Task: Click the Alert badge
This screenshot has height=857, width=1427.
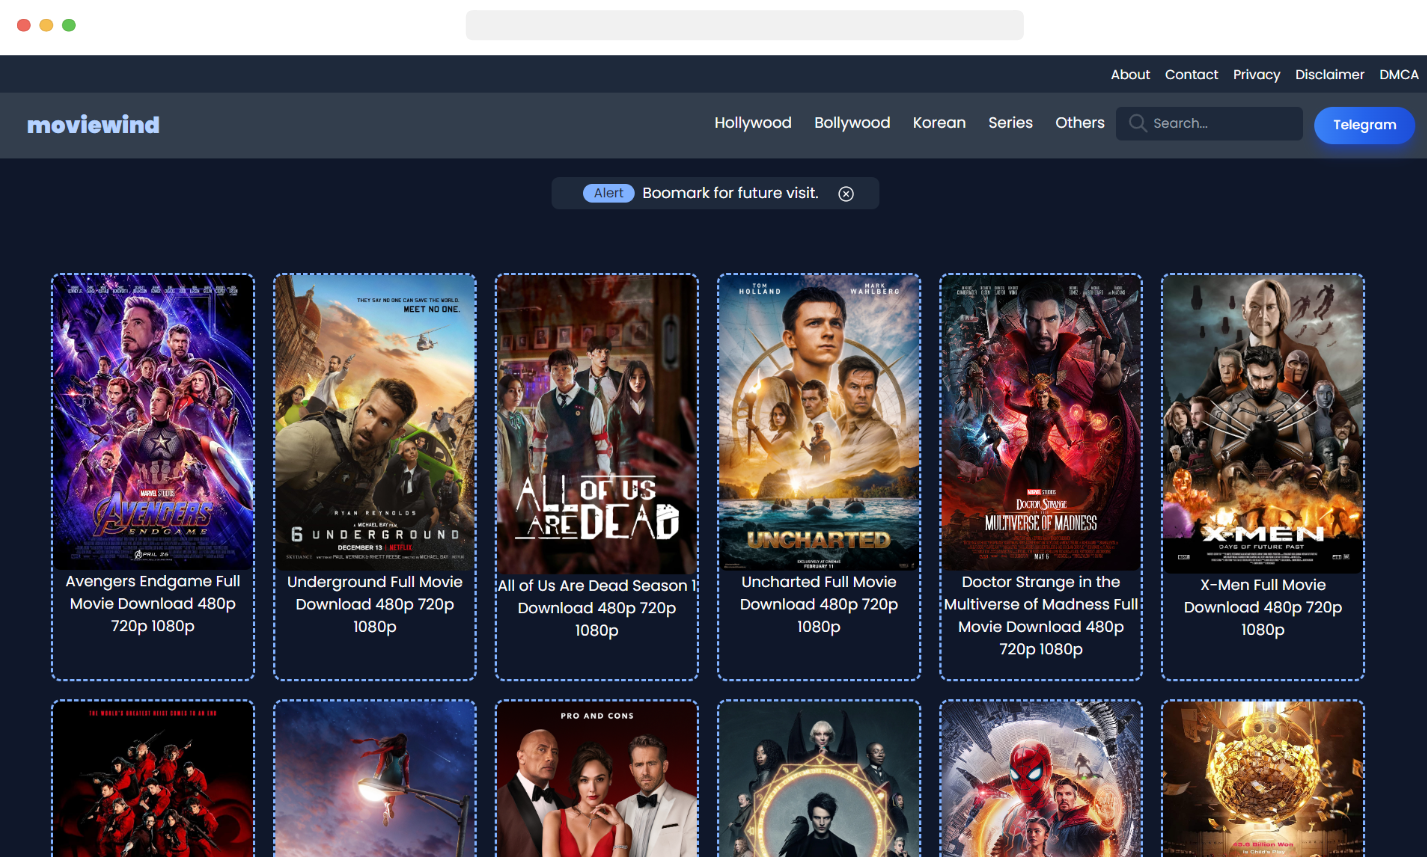Action: 609,193
